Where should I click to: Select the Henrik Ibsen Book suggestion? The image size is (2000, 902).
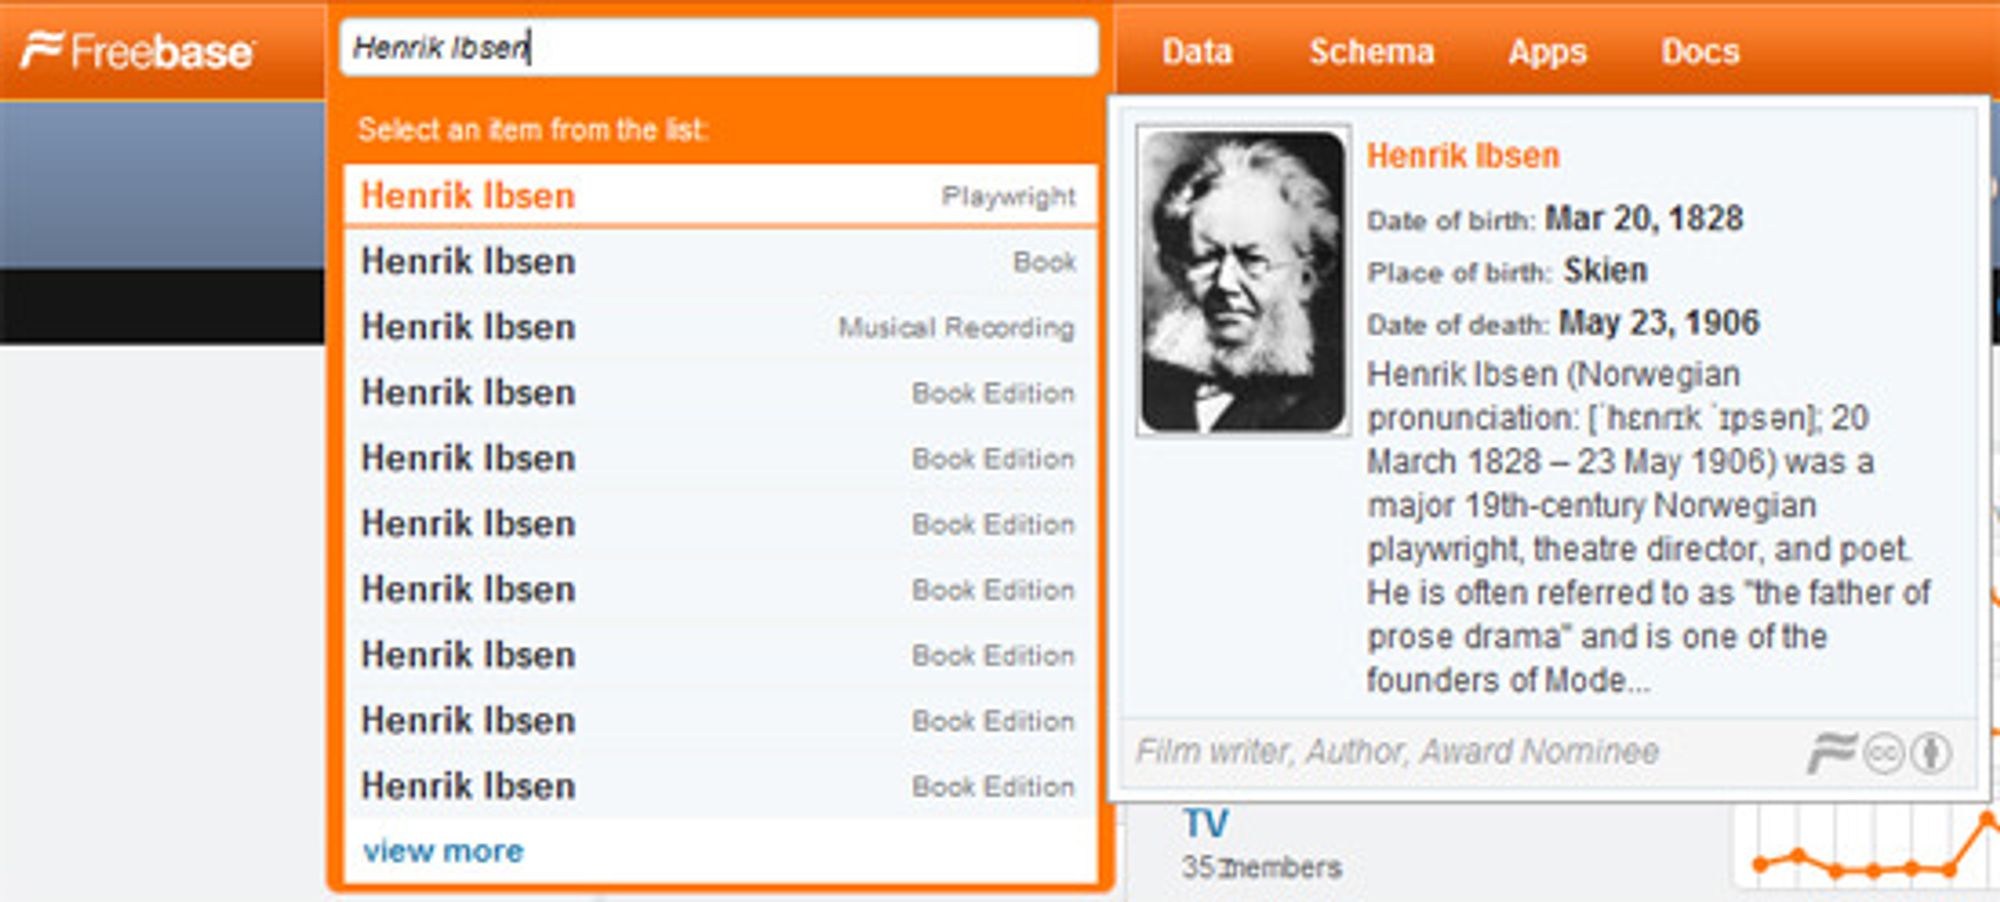pyautogui.click(x=720, y=261)
